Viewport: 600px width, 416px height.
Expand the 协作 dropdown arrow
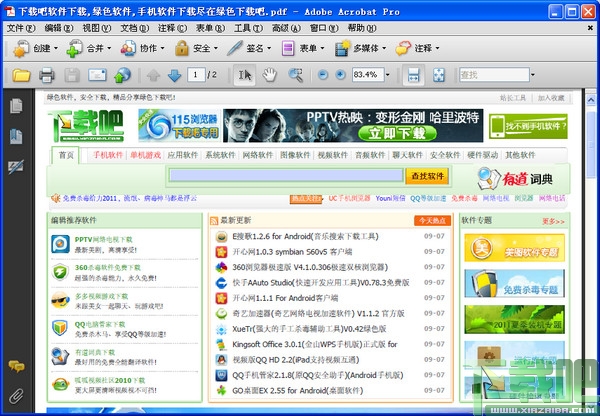(162, 48)
